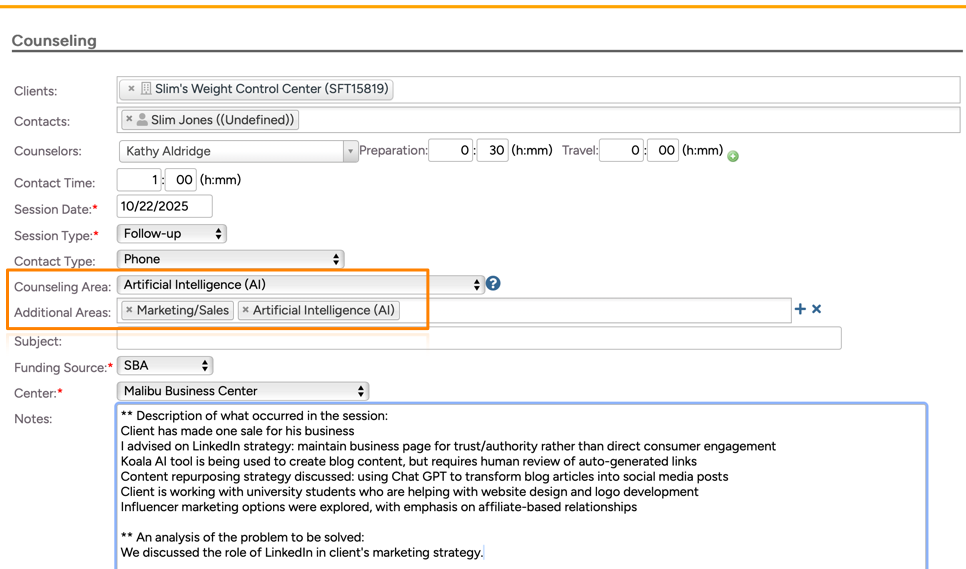
Task: Click green add counselor plus icon
Action: coord(733,156)
